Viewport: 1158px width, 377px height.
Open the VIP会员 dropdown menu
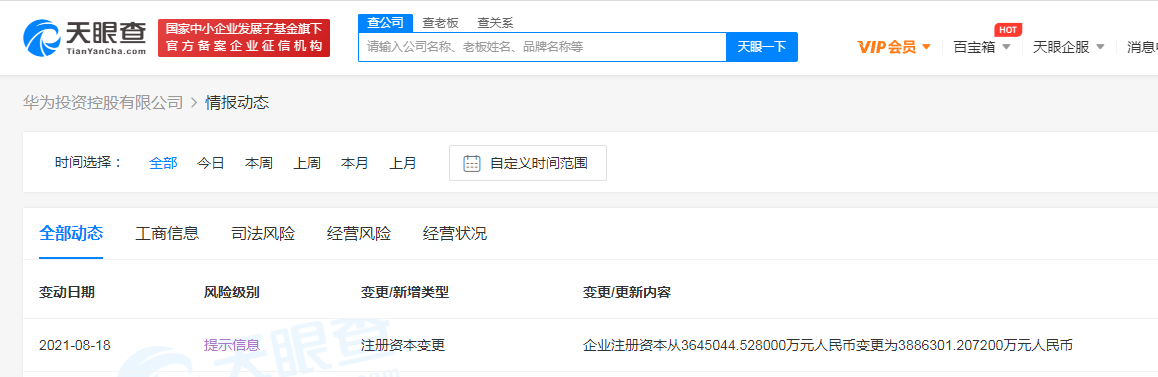pyautogui.click(x=894, y=47)
